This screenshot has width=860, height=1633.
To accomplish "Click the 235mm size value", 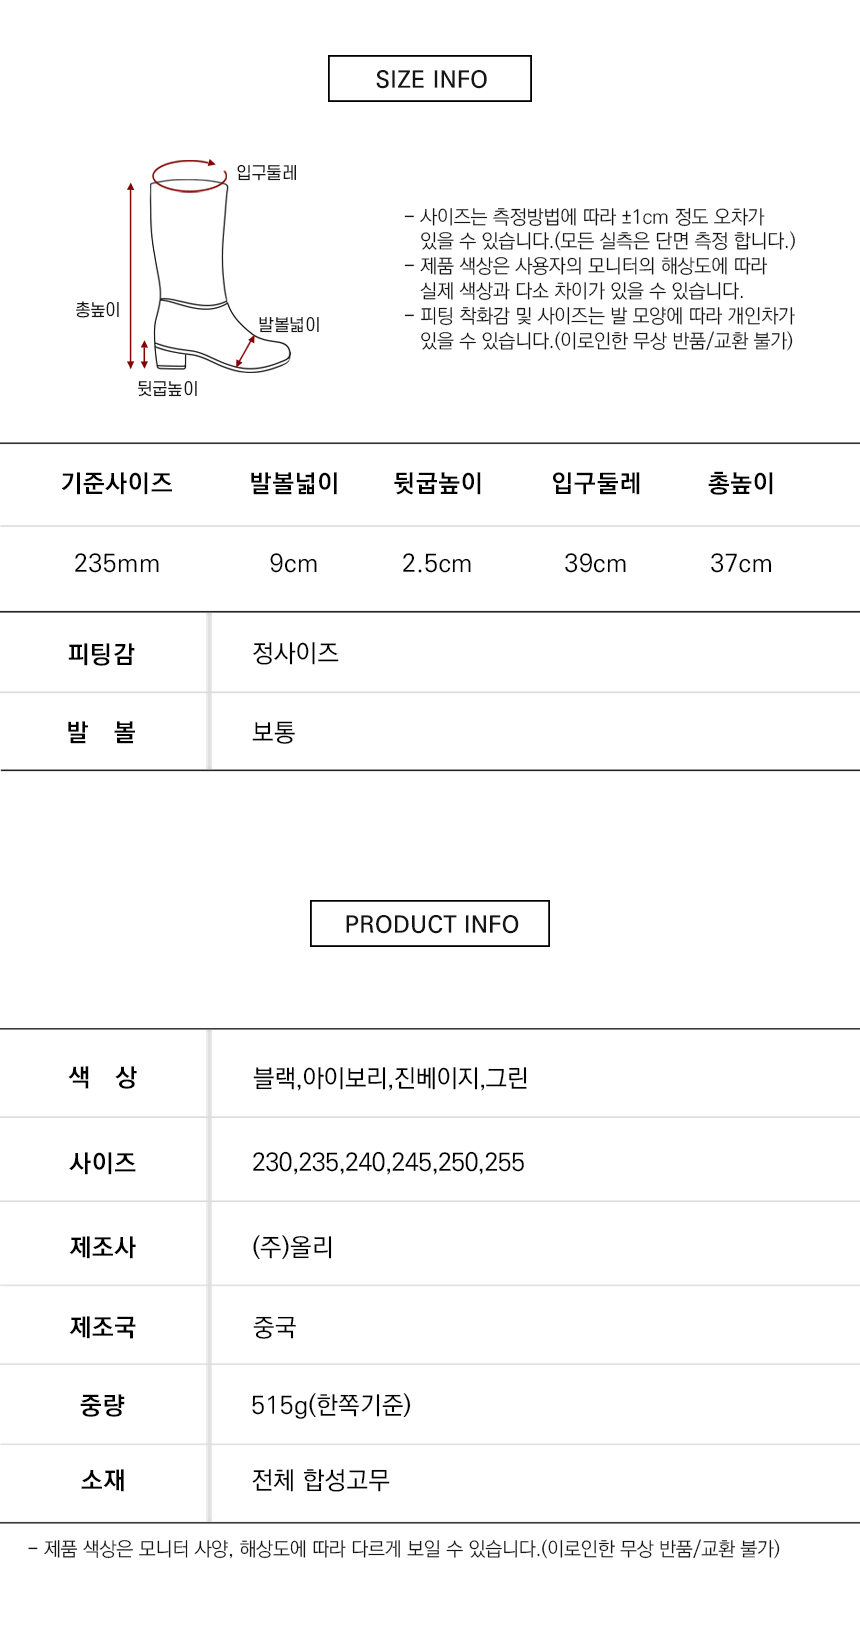I will [117, 564].
